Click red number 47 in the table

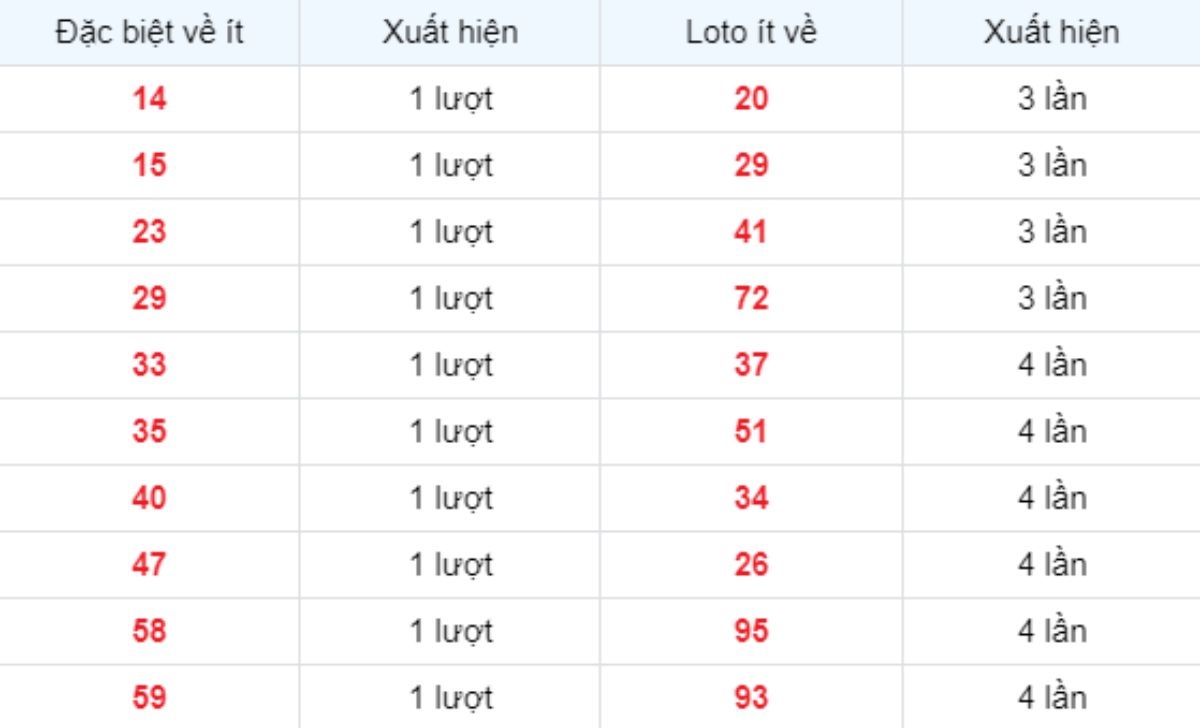point(149,565)
